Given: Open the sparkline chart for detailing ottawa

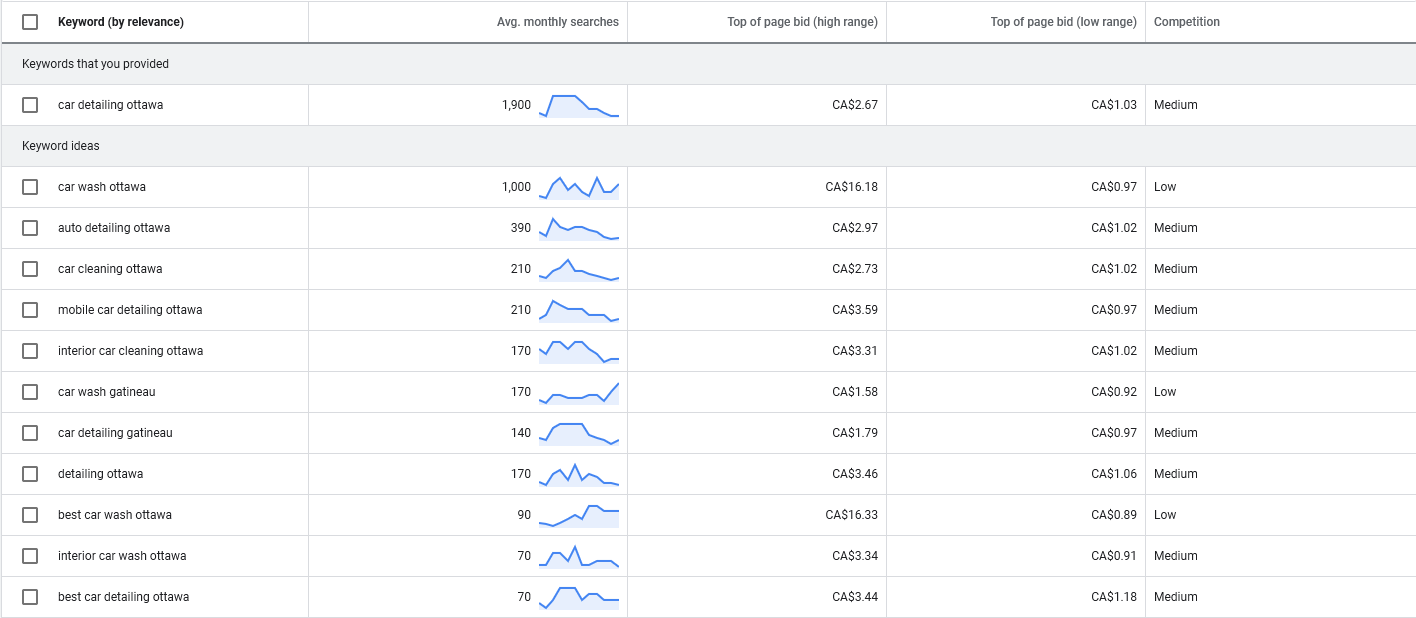Looking at the screenshot, I should [x=579, y=474].
